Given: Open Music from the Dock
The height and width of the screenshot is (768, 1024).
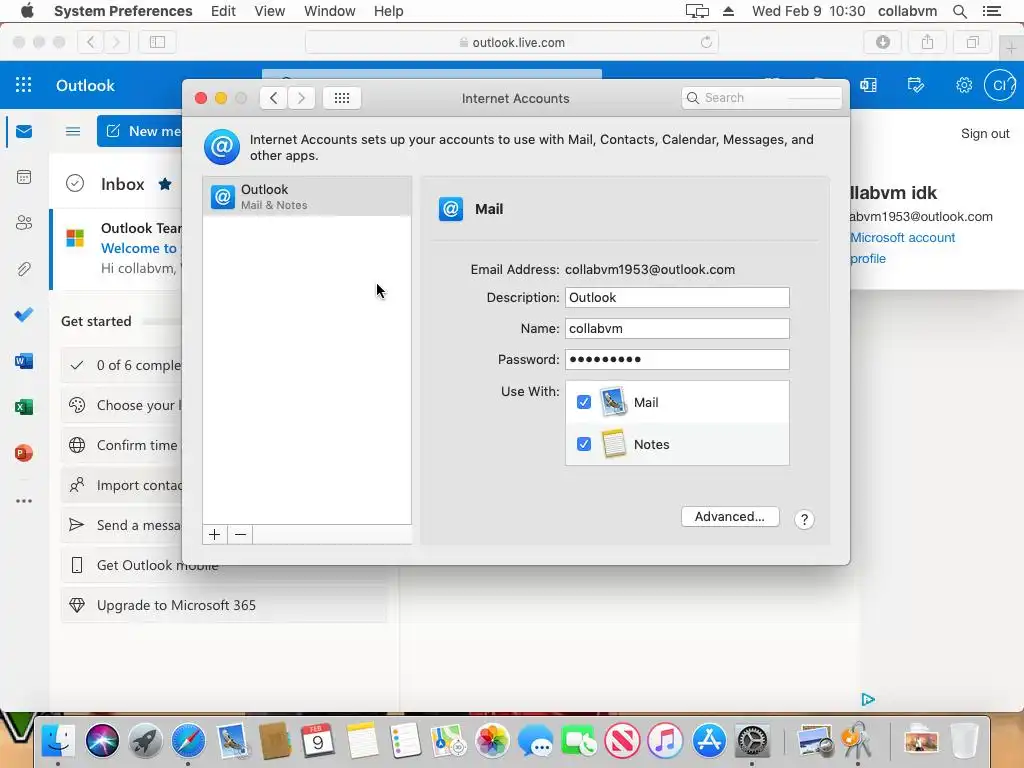Looking at the screenshot, I should [x=665, y=741].
